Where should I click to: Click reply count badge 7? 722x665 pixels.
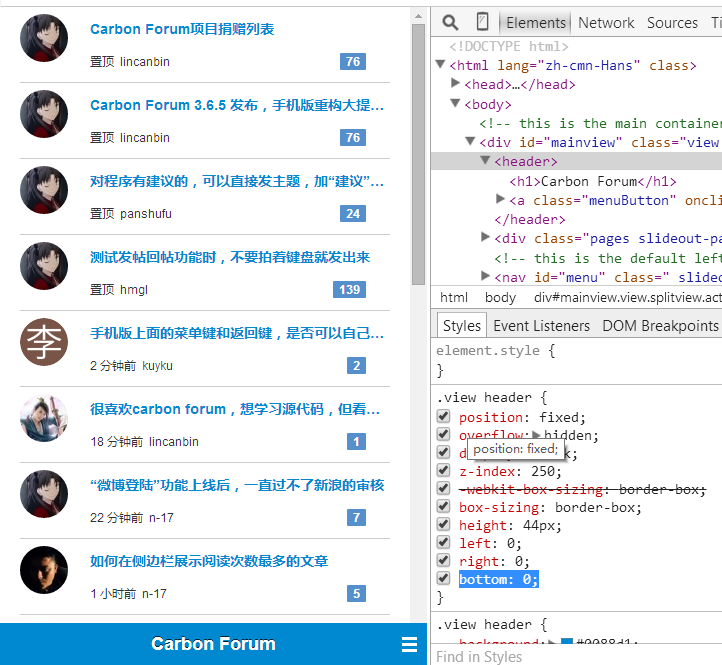tap(356, 518)
